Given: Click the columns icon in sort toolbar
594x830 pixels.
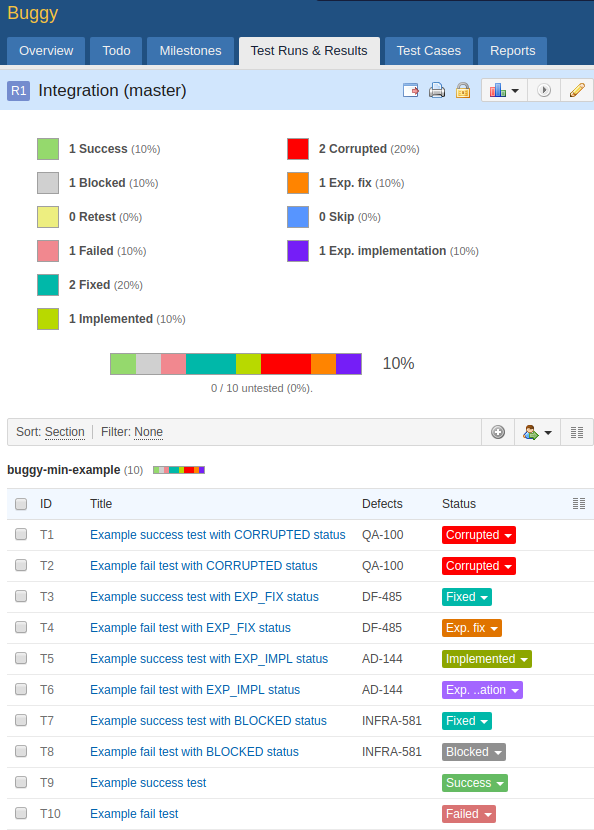Looking at the screenshot, I should [x=577, y=432].
